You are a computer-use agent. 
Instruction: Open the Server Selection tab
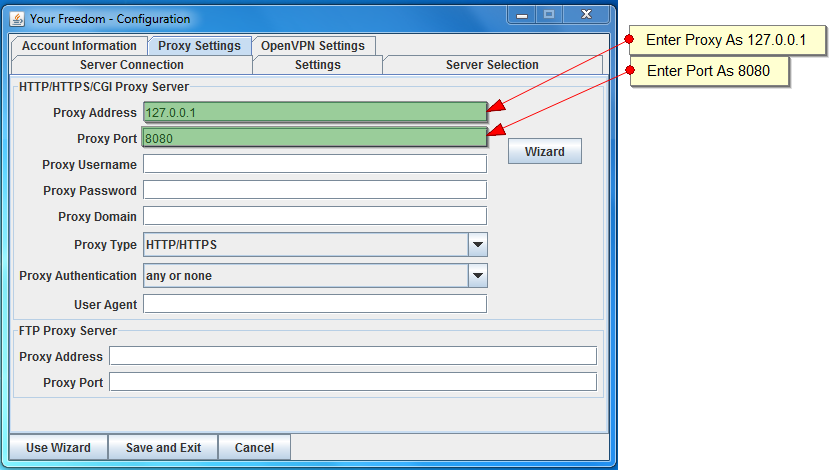coord(492,64)
